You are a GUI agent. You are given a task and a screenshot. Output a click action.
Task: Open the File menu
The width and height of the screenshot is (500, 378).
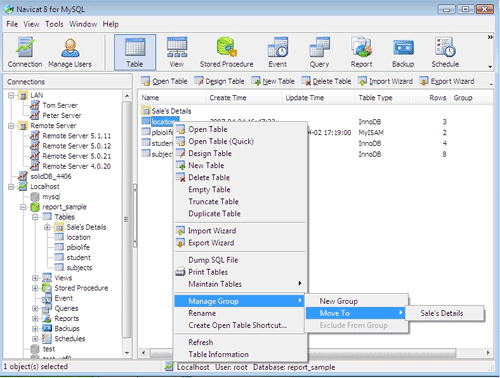[12, 24]
